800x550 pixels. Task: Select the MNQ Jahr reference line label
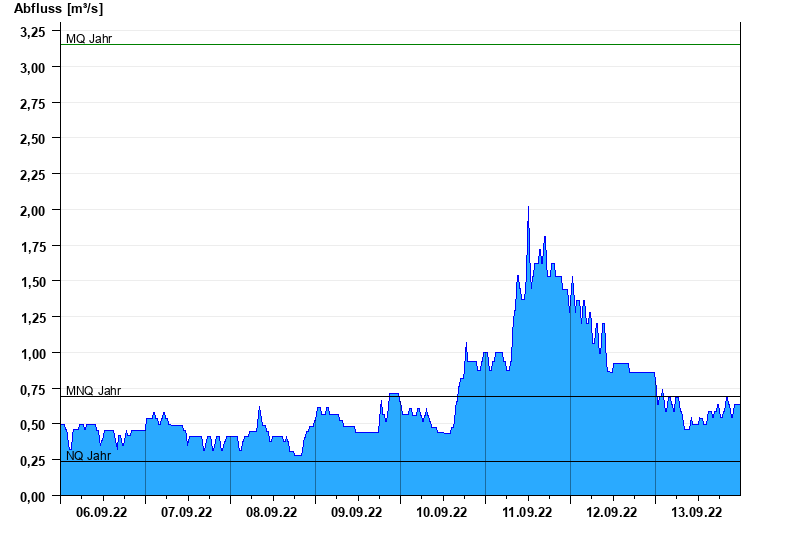(x=93, y=391)
